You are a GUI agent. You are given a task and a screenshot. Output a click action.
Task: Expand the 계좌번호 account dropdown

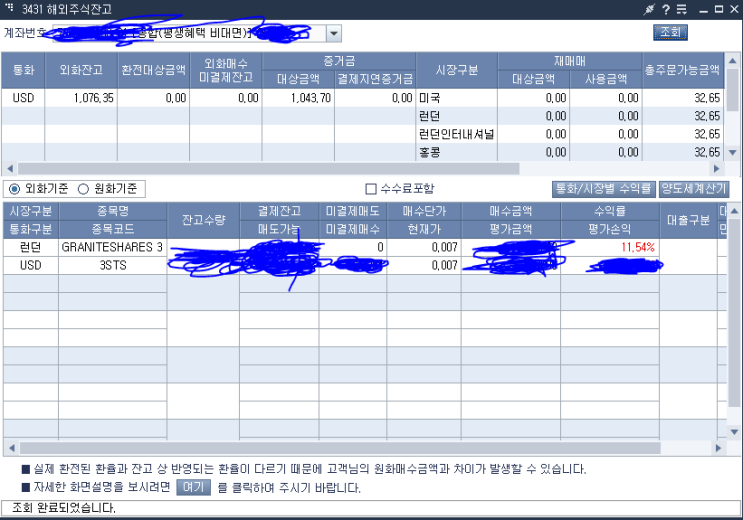coord(334,34)
